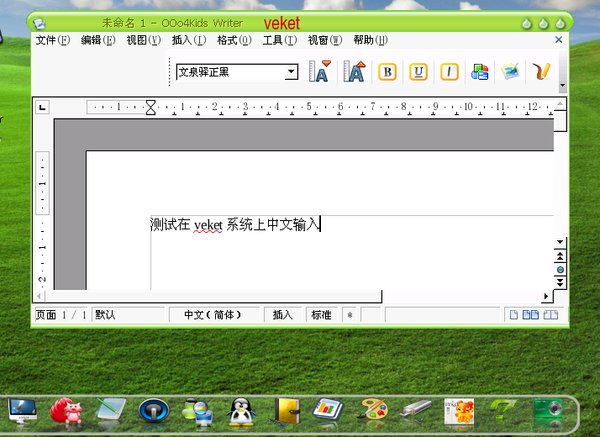Click the vertical scrollbar down arrow
600x437 pixels.
pos(560,242)
